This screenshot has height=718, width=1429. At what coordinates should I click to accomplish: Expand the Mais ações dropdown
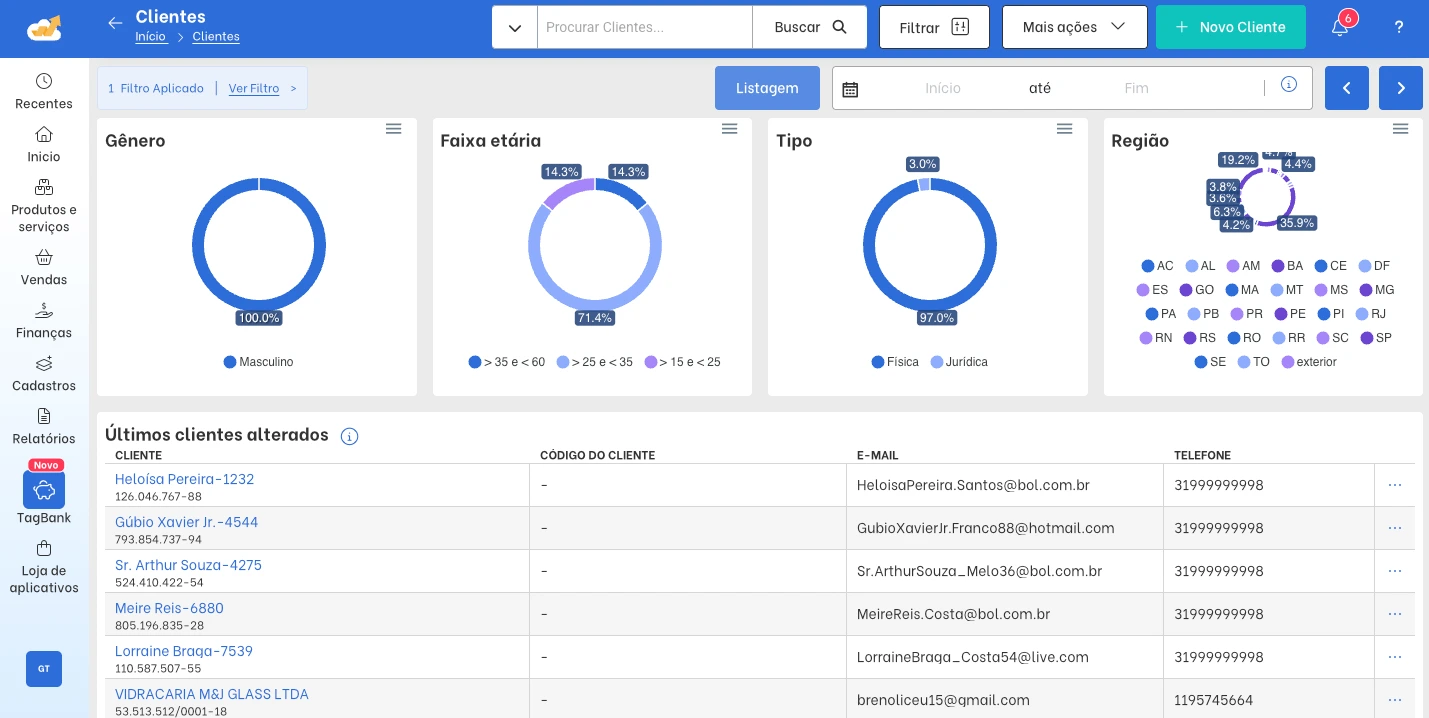click(x=1075, y=27)
